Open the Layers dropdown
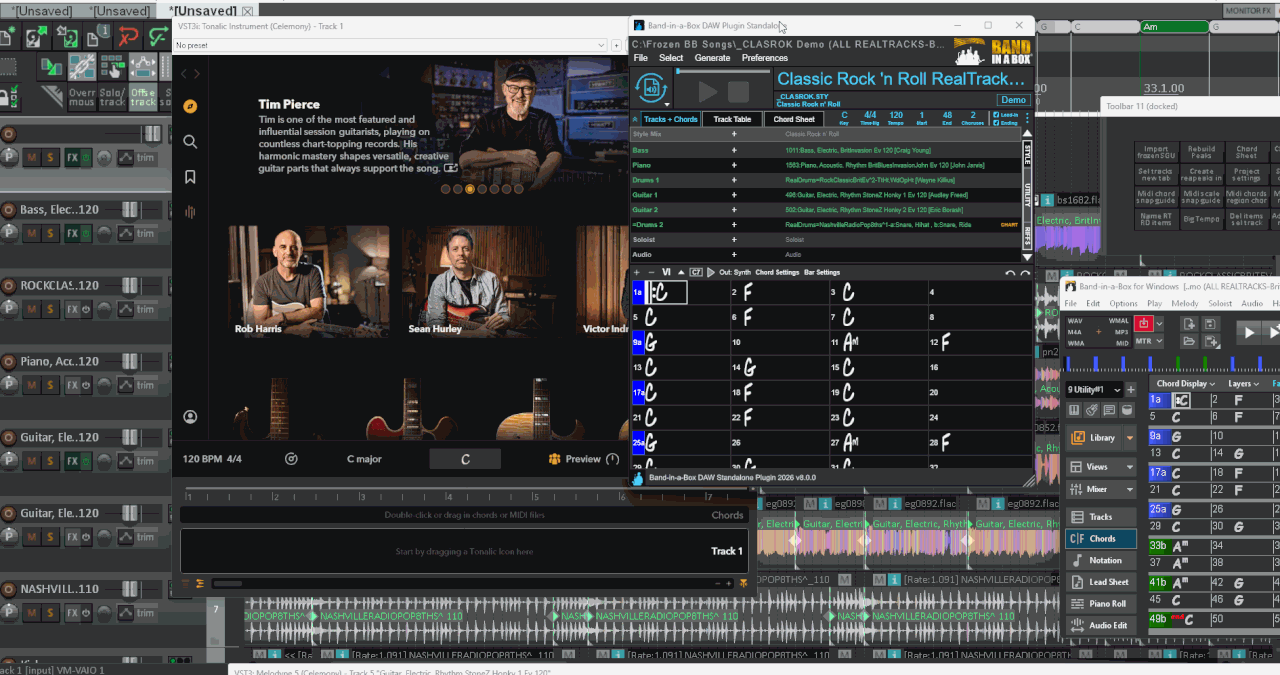This screenshot has height=675, width=1280. tap(1244, 384)
